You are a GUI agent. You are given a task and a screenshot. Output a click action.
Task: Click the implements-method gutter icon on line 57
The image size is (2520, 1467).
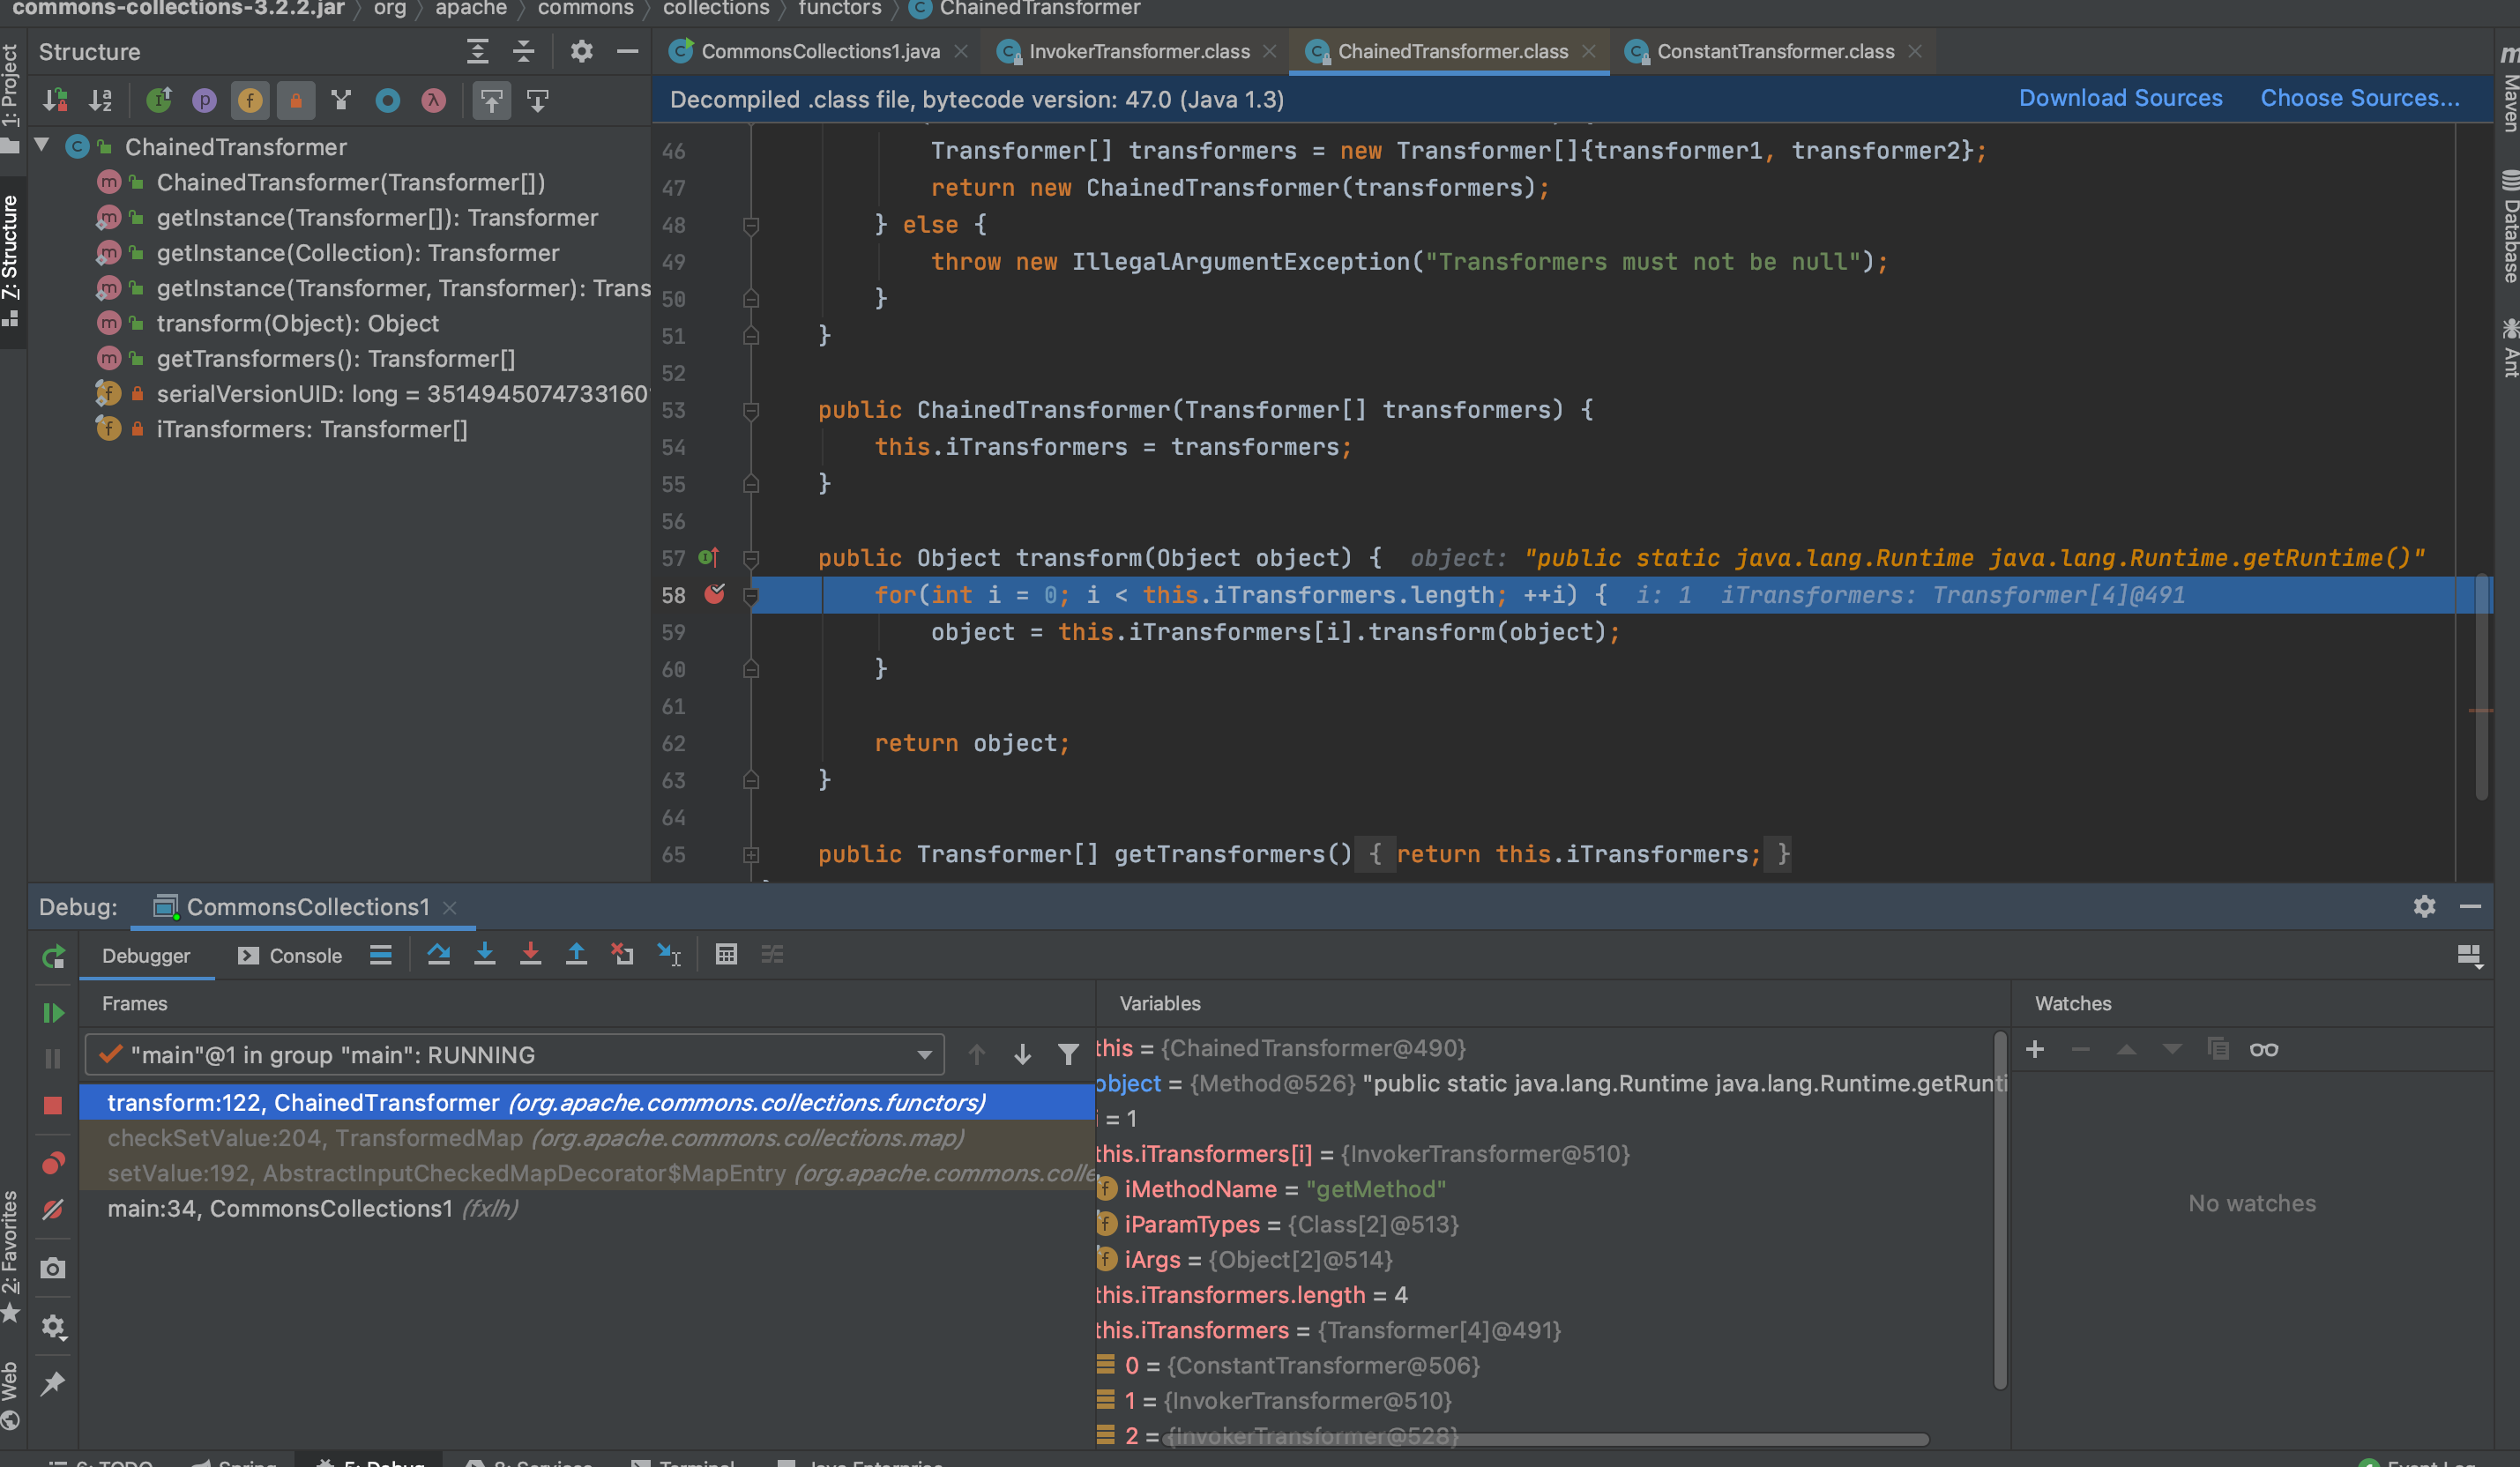(708, 557)
